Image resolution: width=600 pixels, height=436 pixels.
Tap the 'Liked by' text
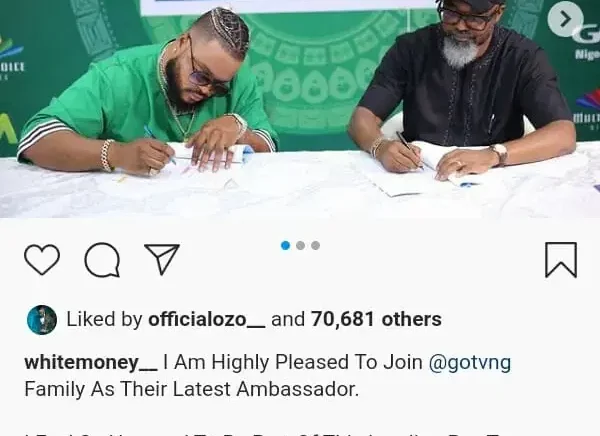[x=104, y=319]
